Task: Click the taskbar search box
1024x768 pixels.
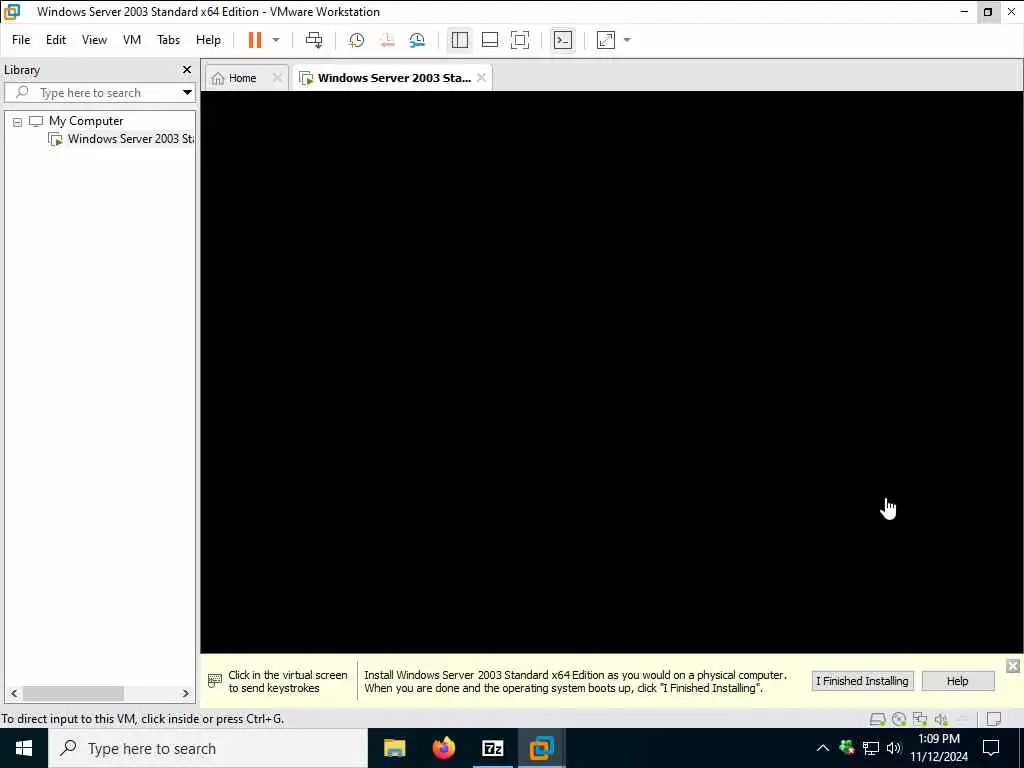Action: click(208, 748)
